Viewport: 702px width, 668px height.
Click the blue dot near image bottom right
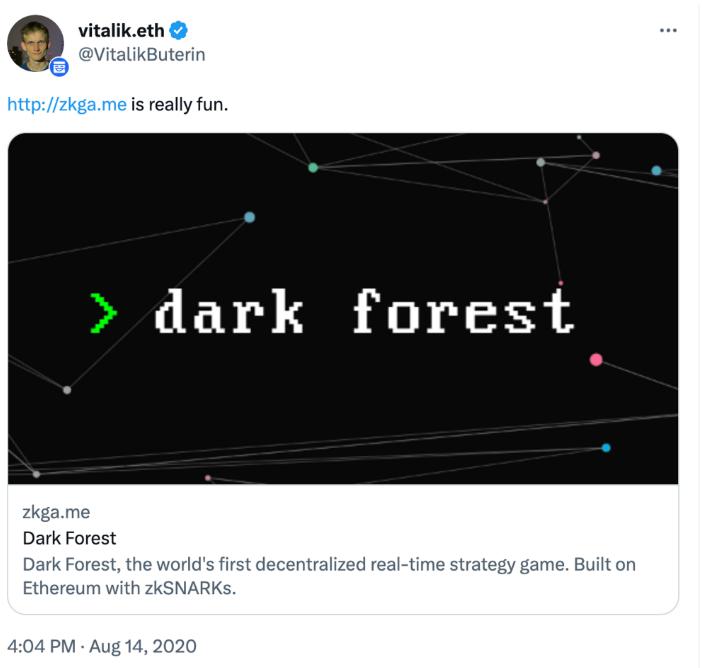click(606, 447)
